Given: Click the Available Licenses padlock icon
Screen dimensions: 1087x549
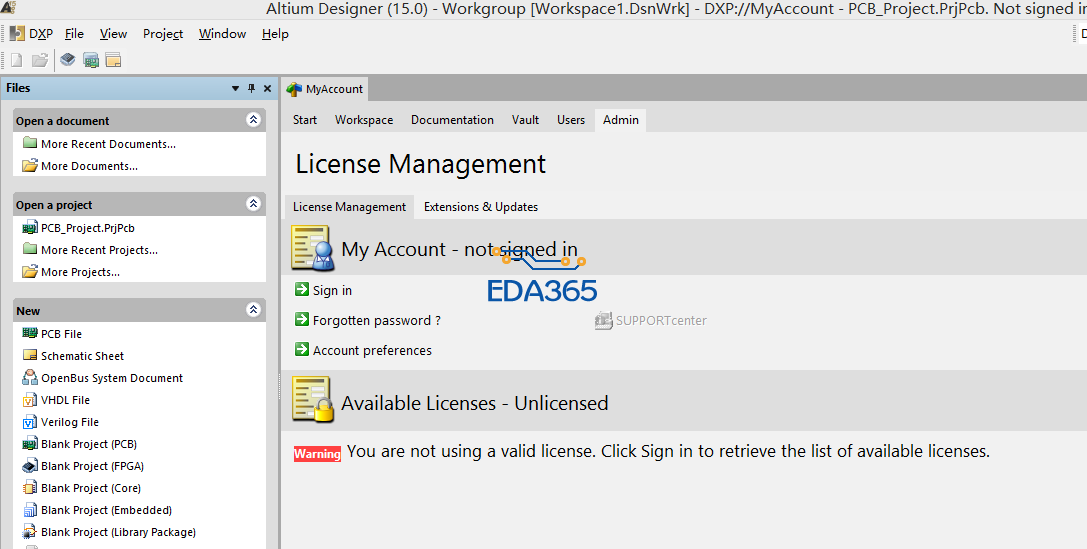Looking at the screenshot, I should click(311, 400).
